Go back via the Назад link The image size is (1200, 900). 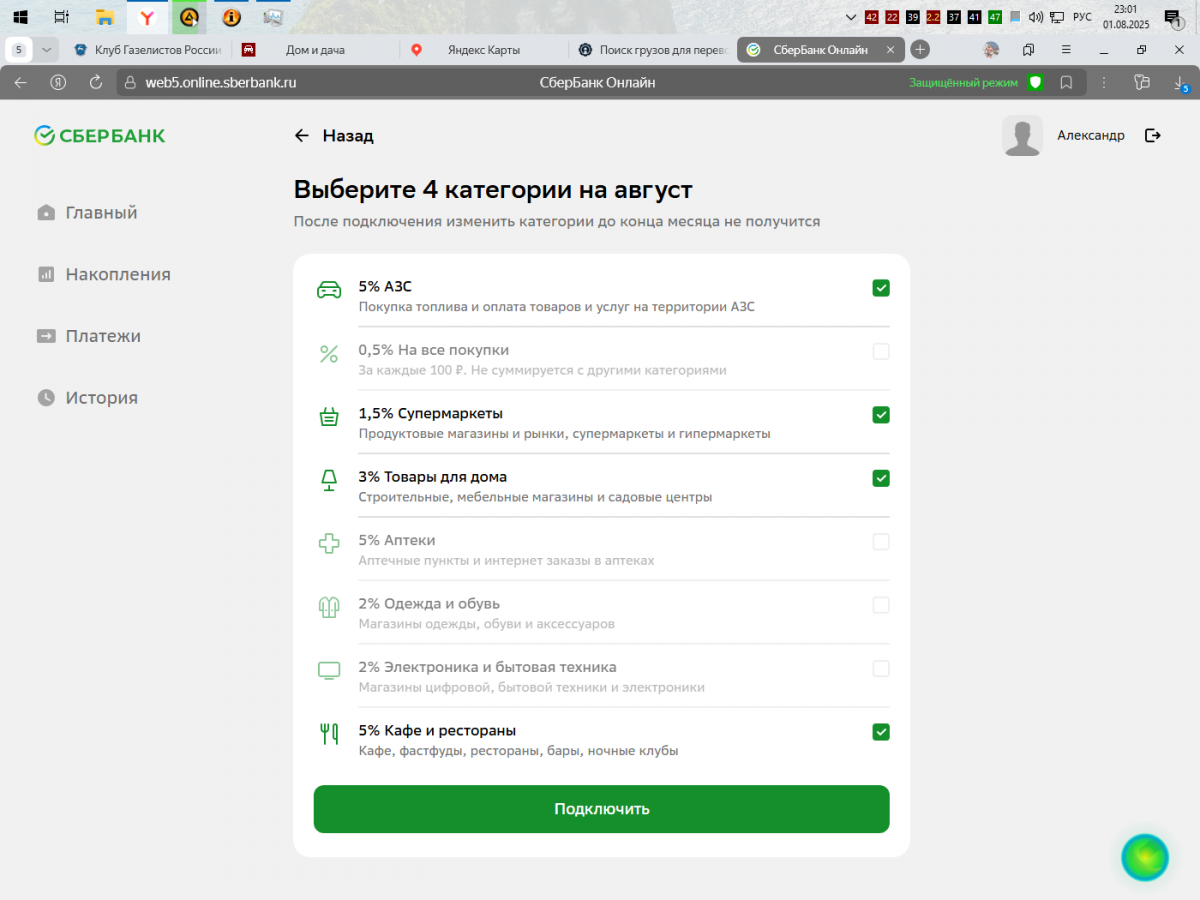click(334, 136)
